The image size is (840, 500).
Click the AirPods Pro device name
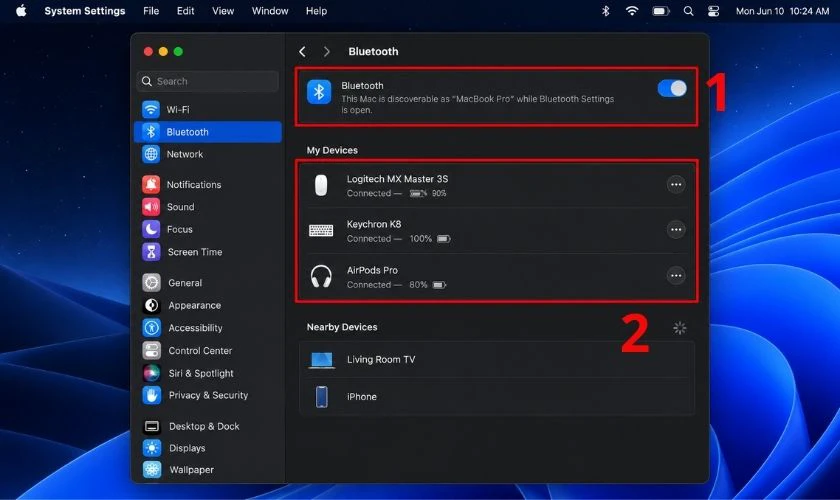coord(372,270)
